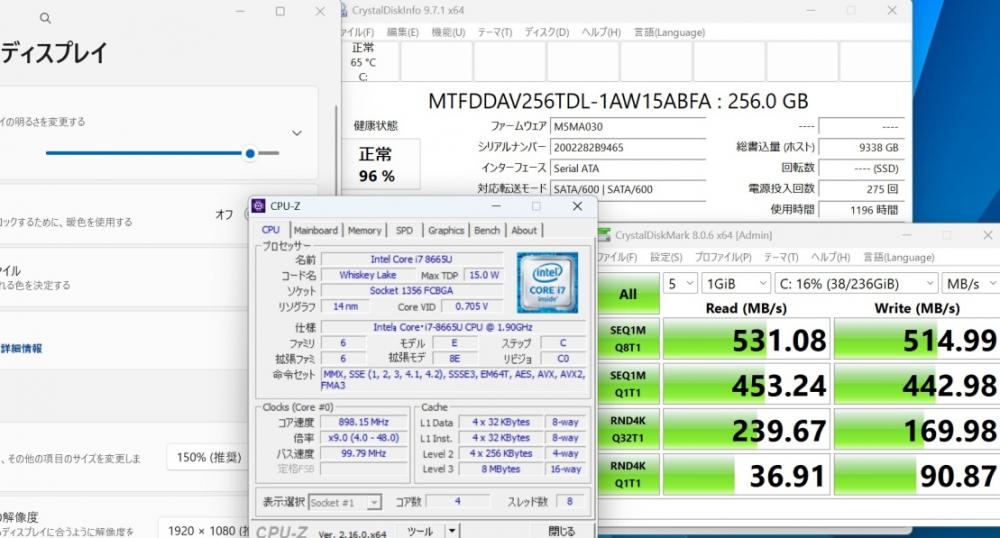Open the test count dropdown showing 5
The width and height of the screenshot is (1000, 538).
click(x=680, y=284)
